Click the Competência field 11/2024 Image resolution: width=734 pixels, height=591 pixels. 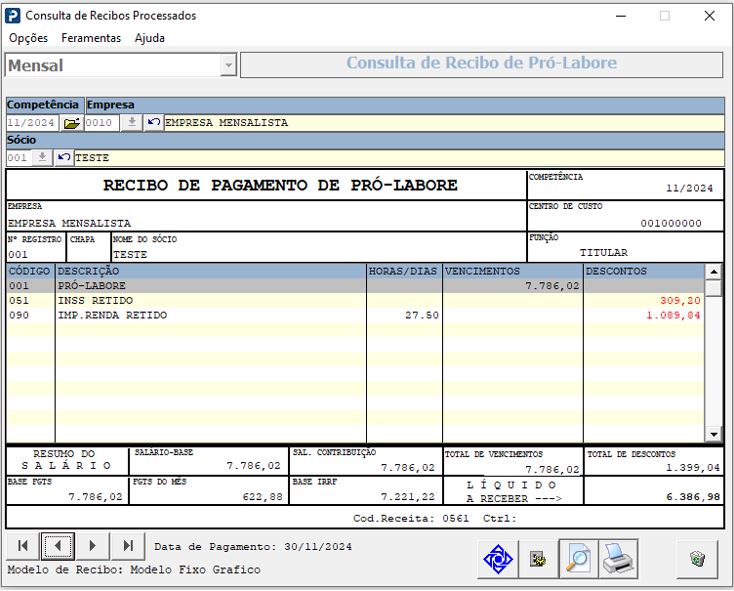(x=32, y=123)
